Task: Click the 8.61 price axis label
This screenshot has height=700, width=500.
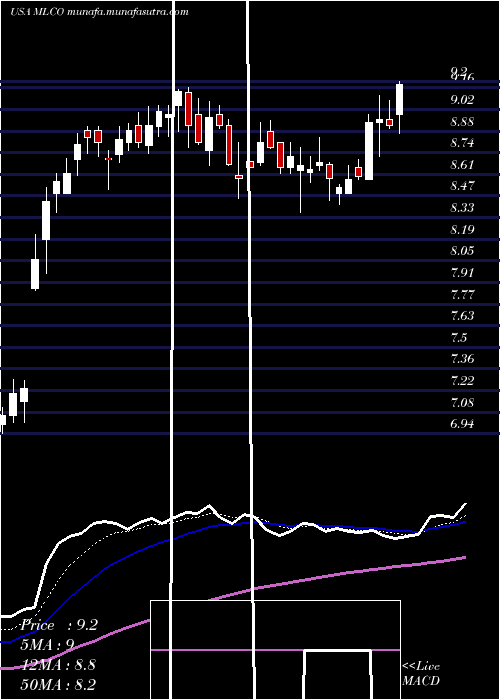Action: pos(462,165)
